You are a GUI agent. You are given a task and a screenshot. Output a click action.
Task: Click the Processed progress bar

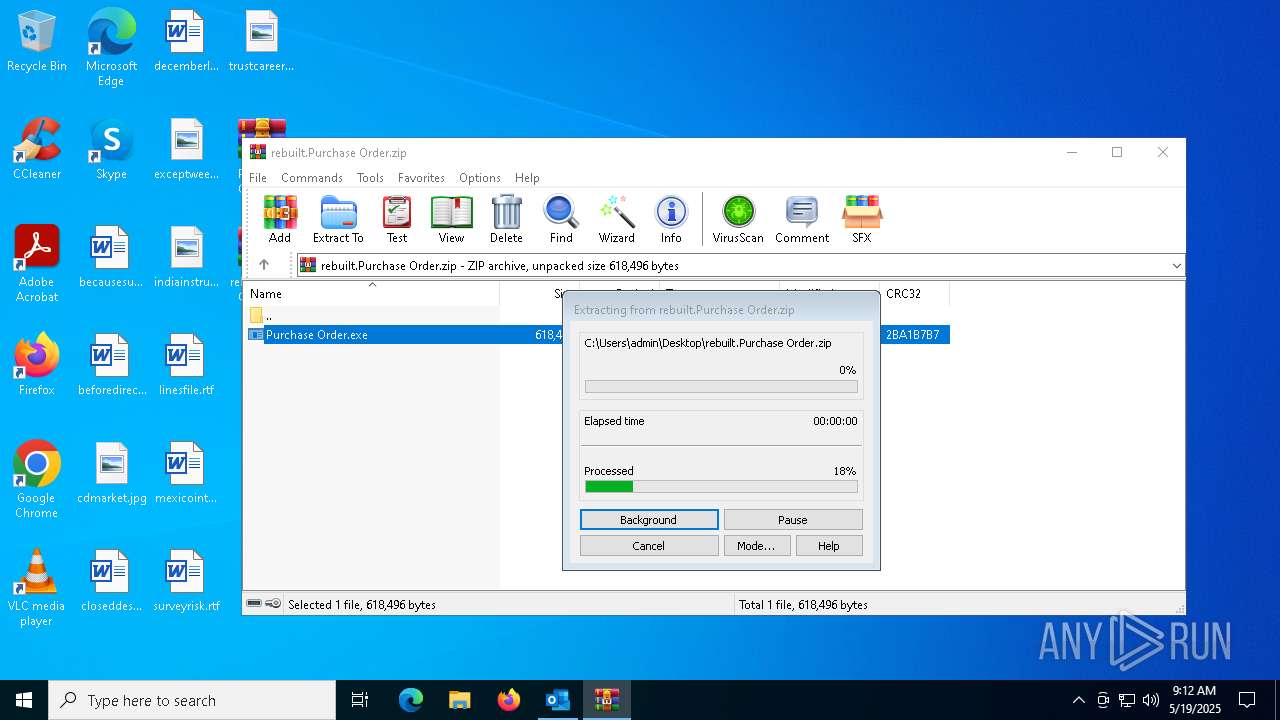(x=721, y=487)
